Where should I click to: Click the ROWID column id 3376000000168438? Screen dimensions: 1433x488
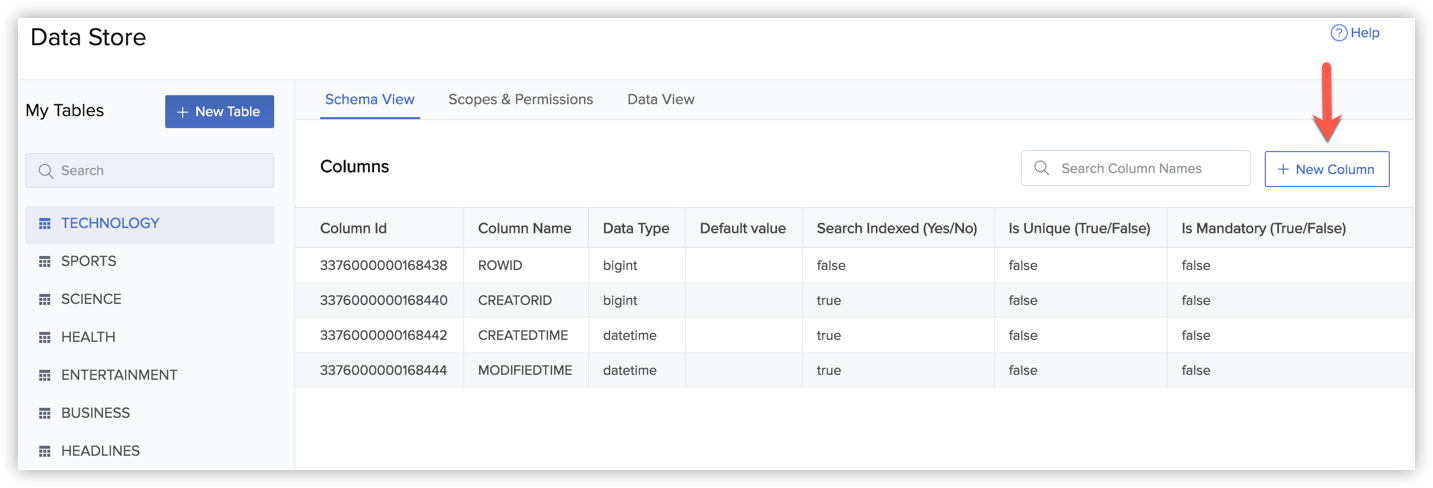tap(383, 266)
